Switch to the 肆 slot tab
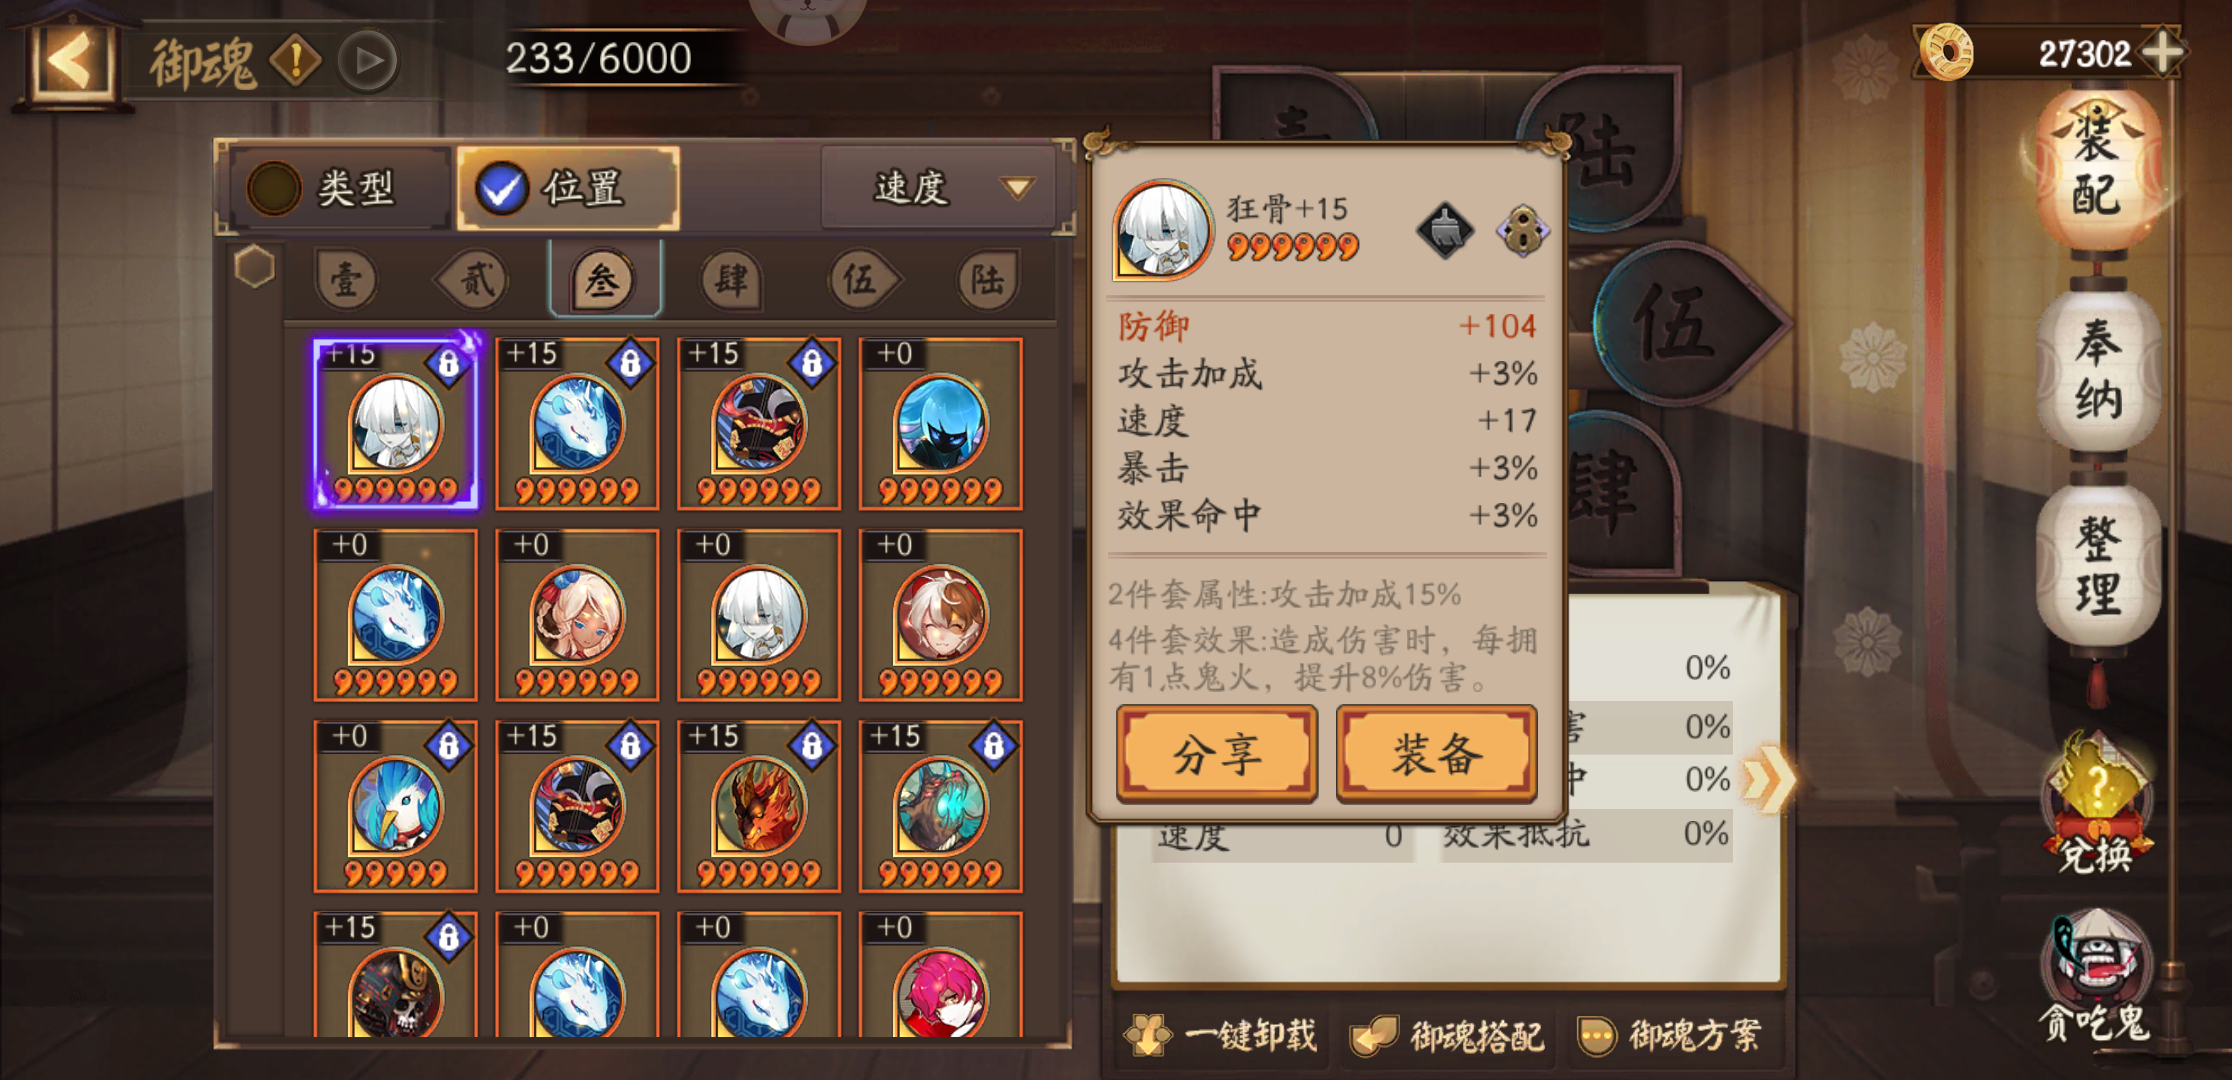The width and height of the screenshot is (2232, 1080). [x=731, y=279]
